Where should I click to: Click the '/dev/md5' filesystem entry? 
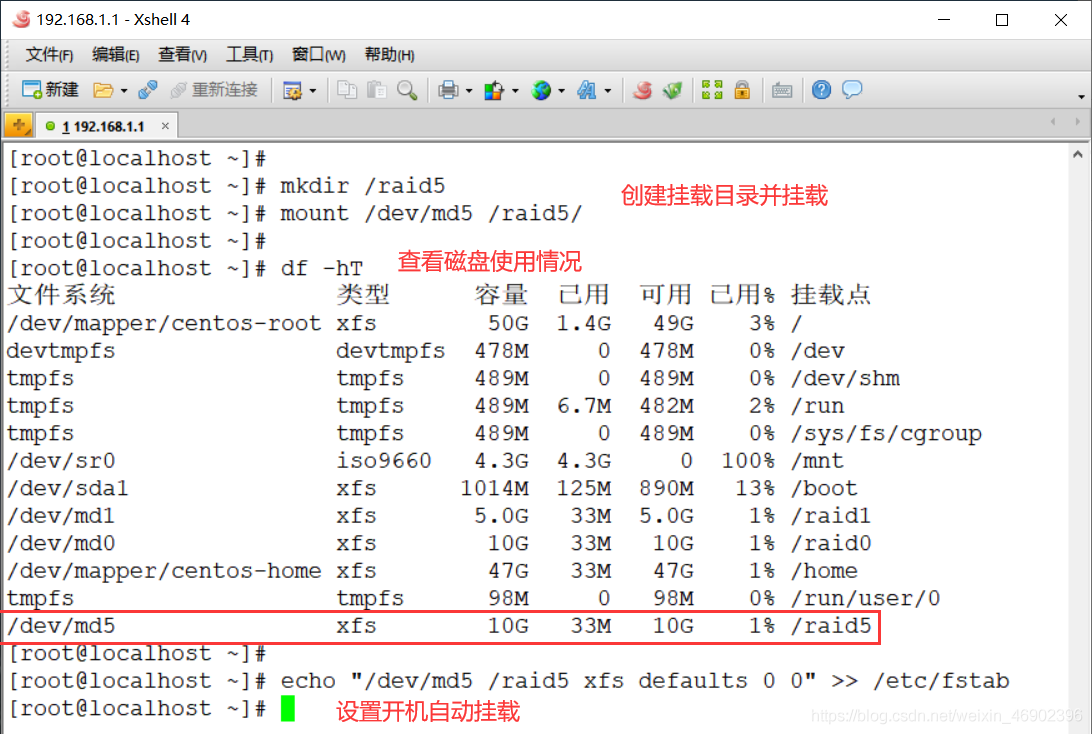click(x=61, y=626)
